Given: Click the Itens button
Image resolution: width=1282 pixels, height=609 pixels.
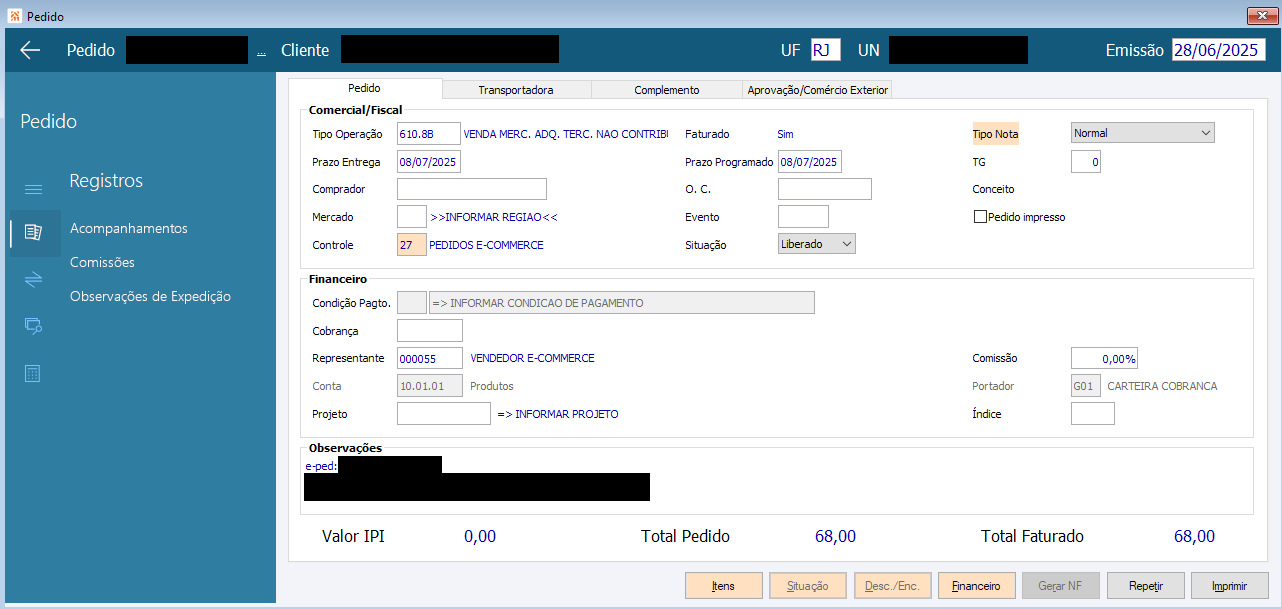Looking at the screenshot, I should (724, 585).
